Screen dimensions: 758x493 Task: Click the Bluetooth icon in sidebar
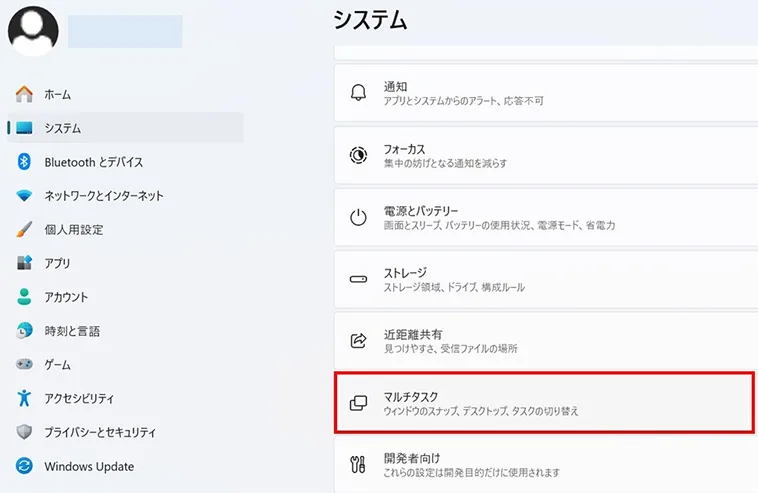[x=25, y=162]
